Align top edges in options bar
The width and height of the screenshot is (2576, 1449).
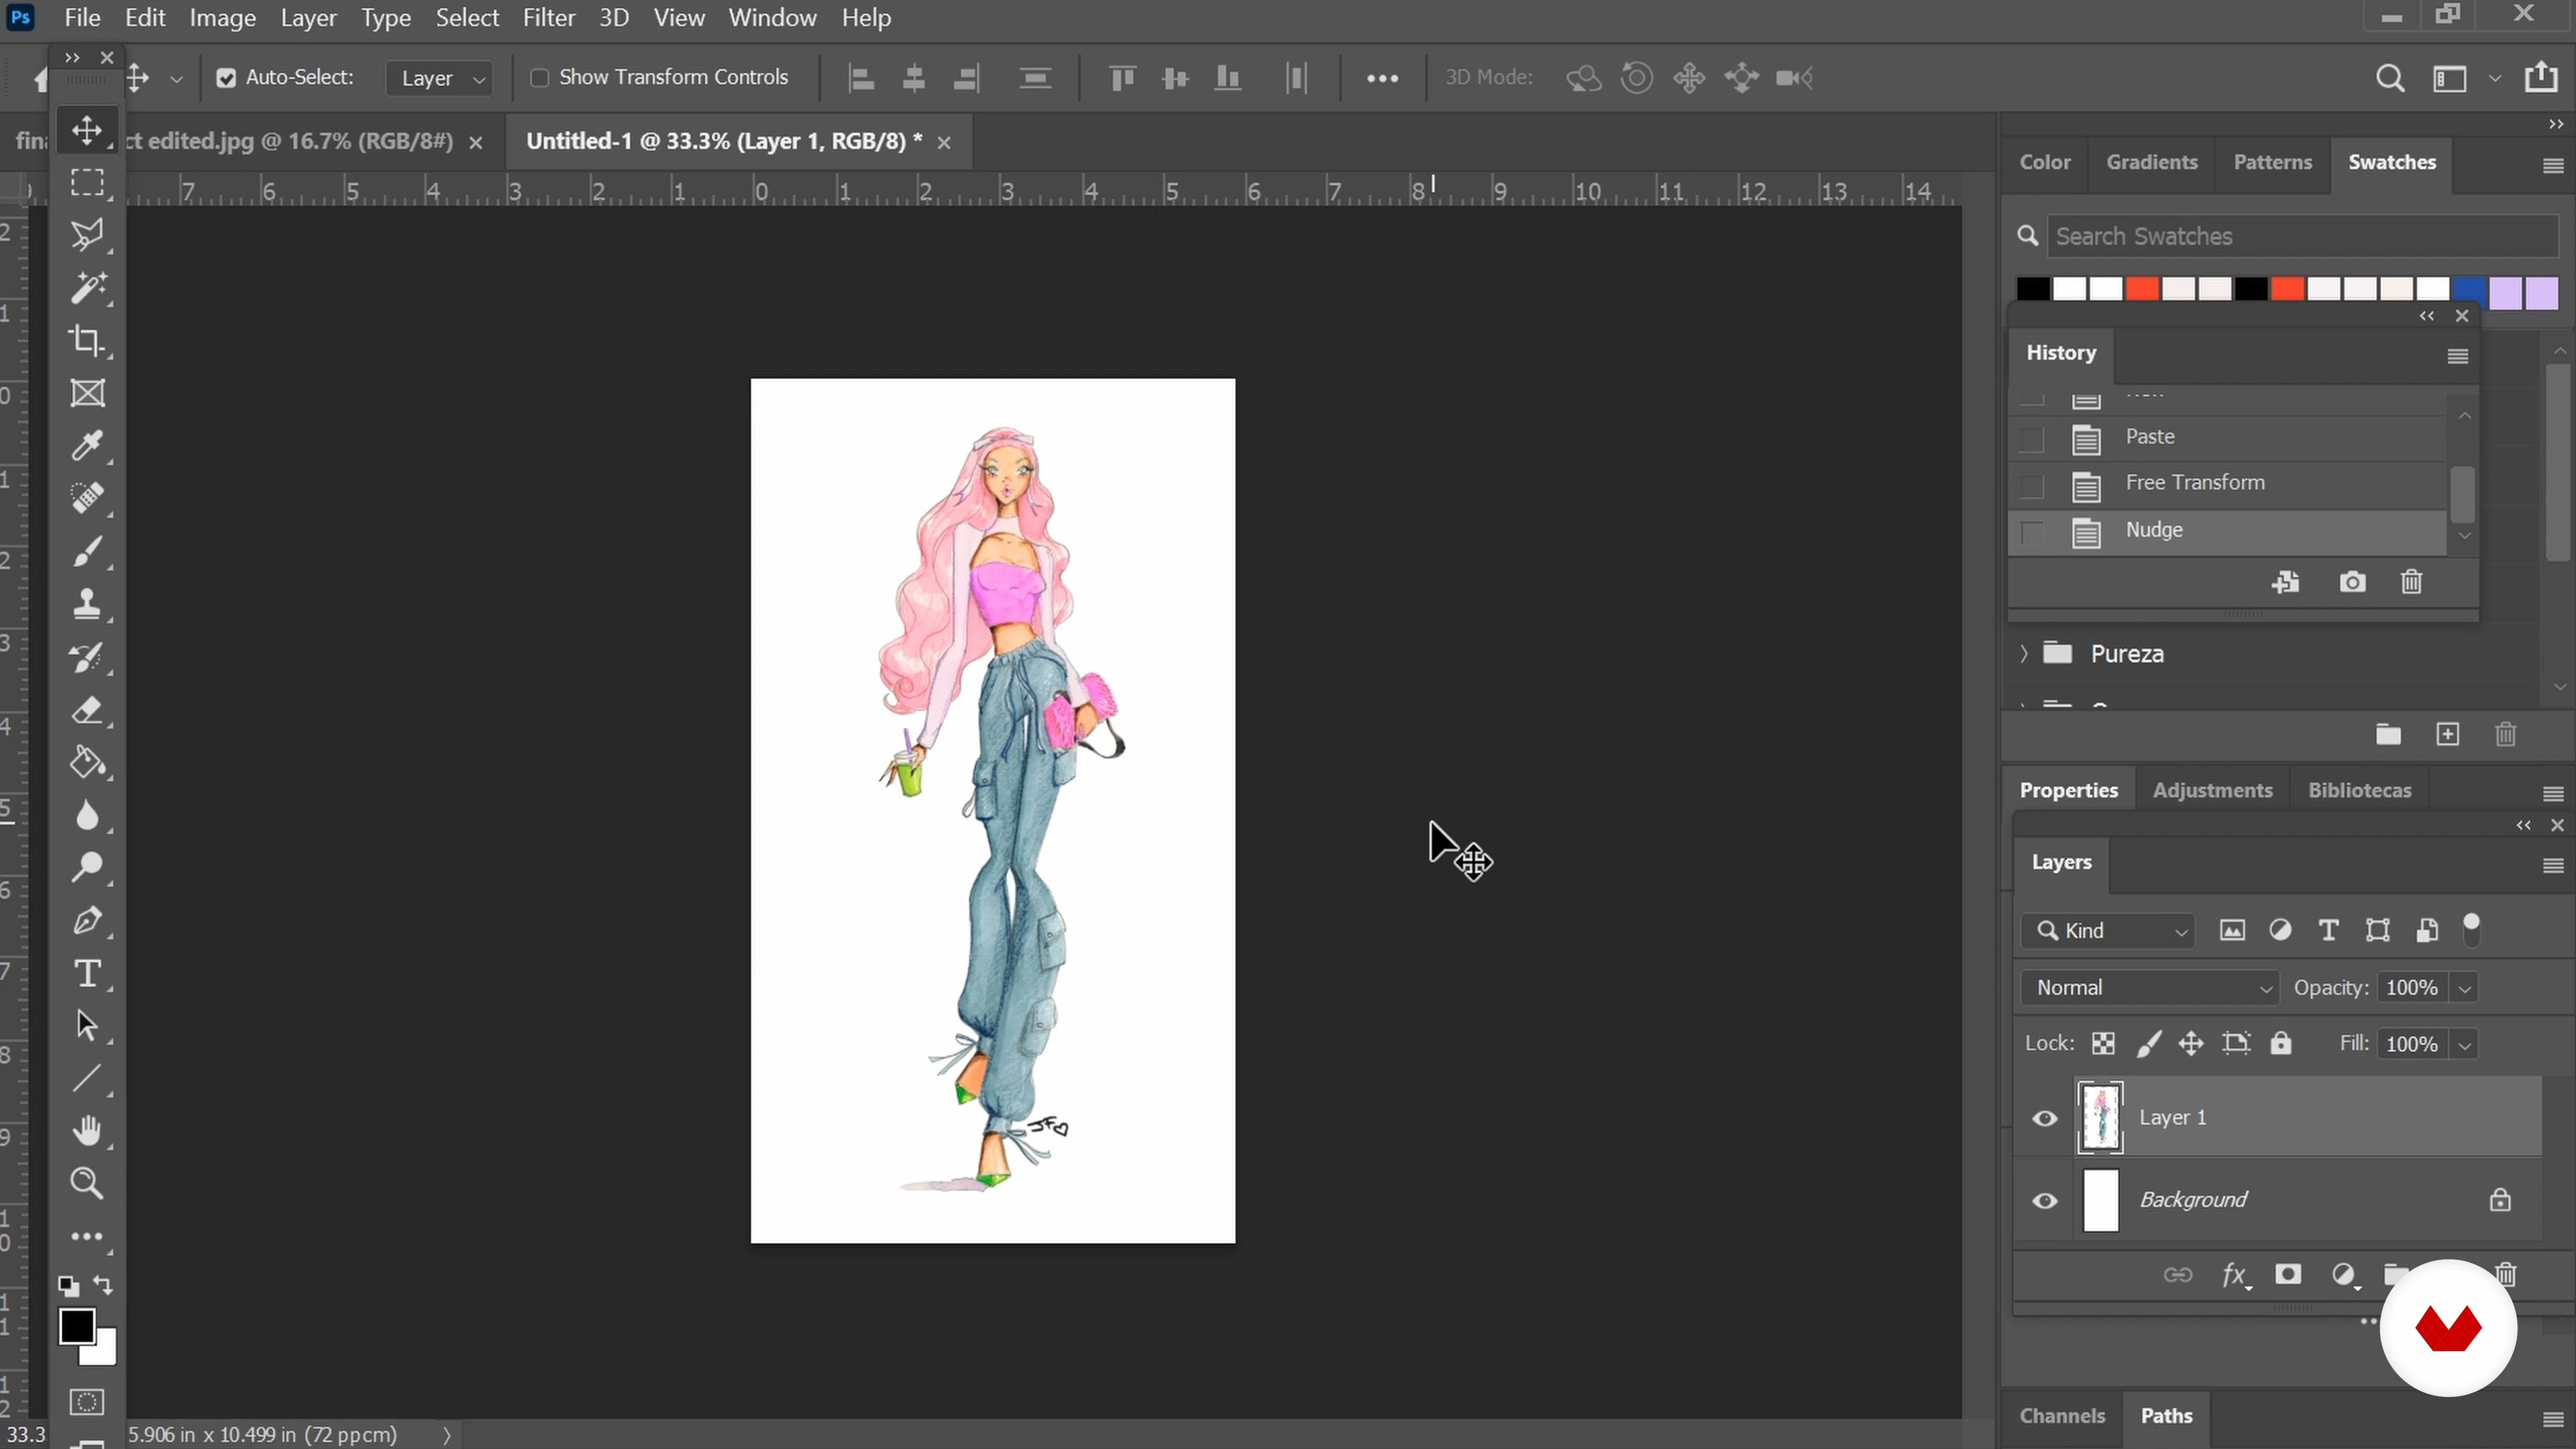point(1123,78)
